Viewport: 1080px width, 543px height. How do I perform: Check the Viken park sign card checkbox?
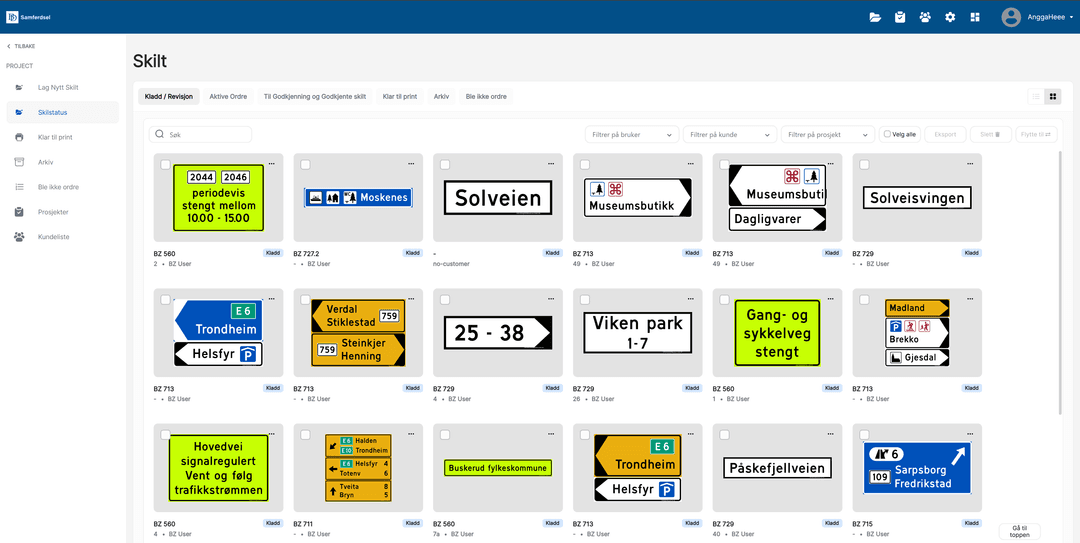[x=585, y=300]
